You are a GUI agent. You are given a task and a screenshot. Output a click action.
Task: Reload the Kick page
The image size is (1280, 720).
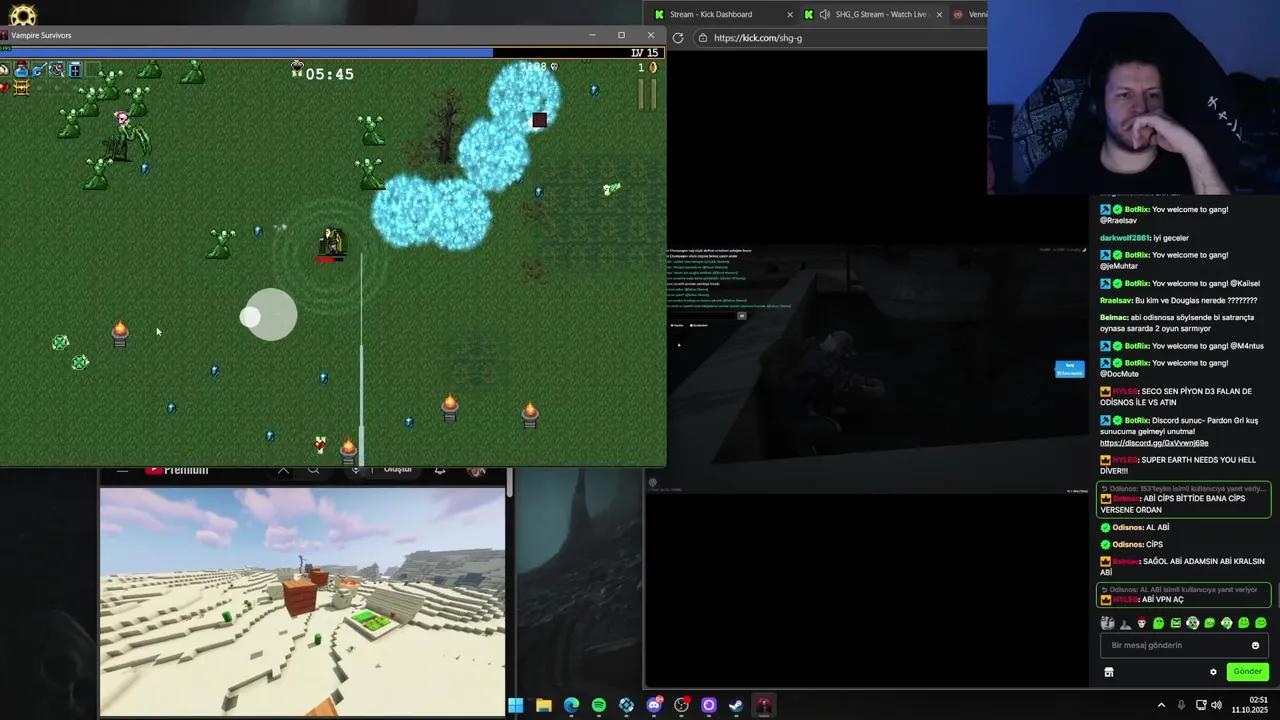click(x=678, y=38)
